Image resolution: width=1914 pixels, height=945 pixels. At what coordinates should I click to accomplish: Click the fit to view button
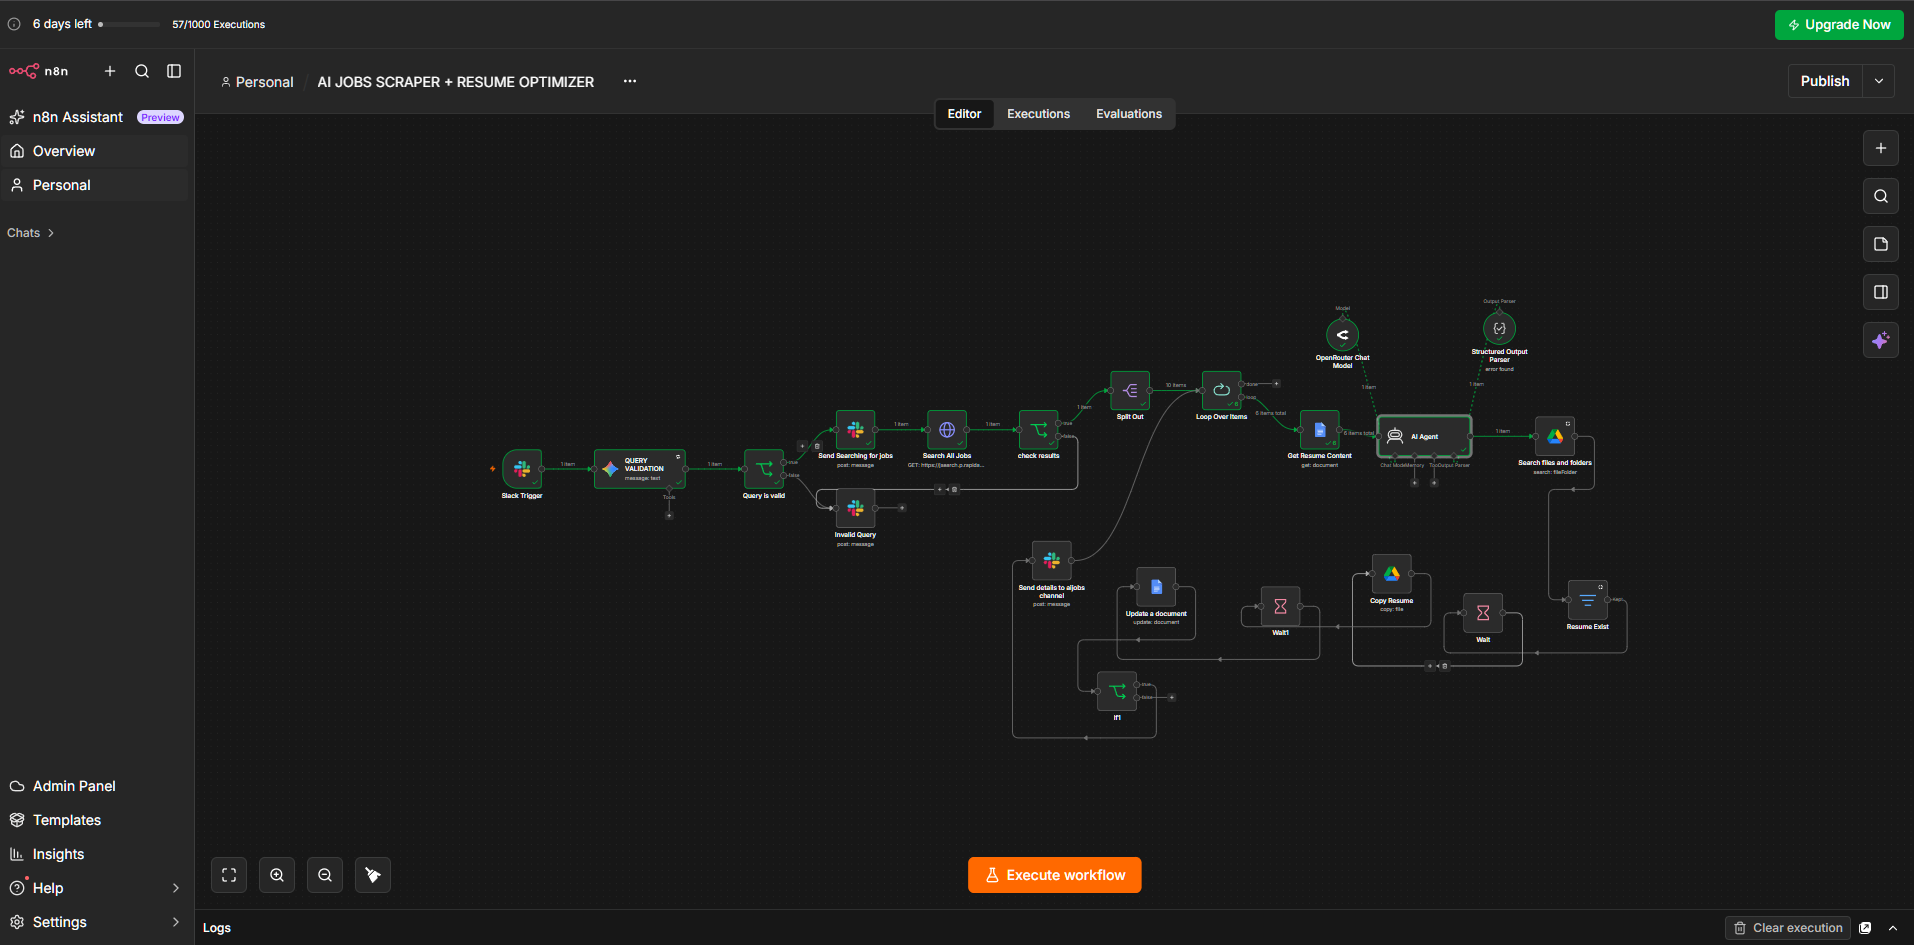[229, 875]
